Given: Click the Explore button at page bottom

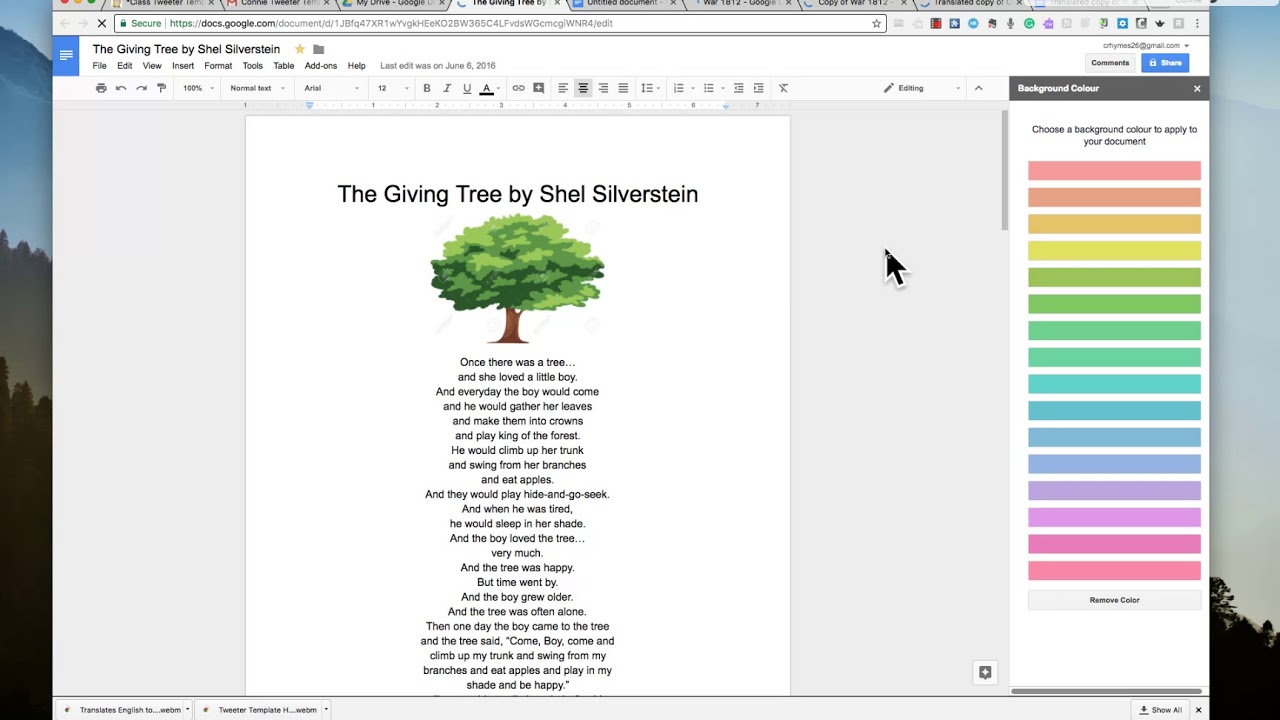Looking at the screenshot, I should point(985,673).
